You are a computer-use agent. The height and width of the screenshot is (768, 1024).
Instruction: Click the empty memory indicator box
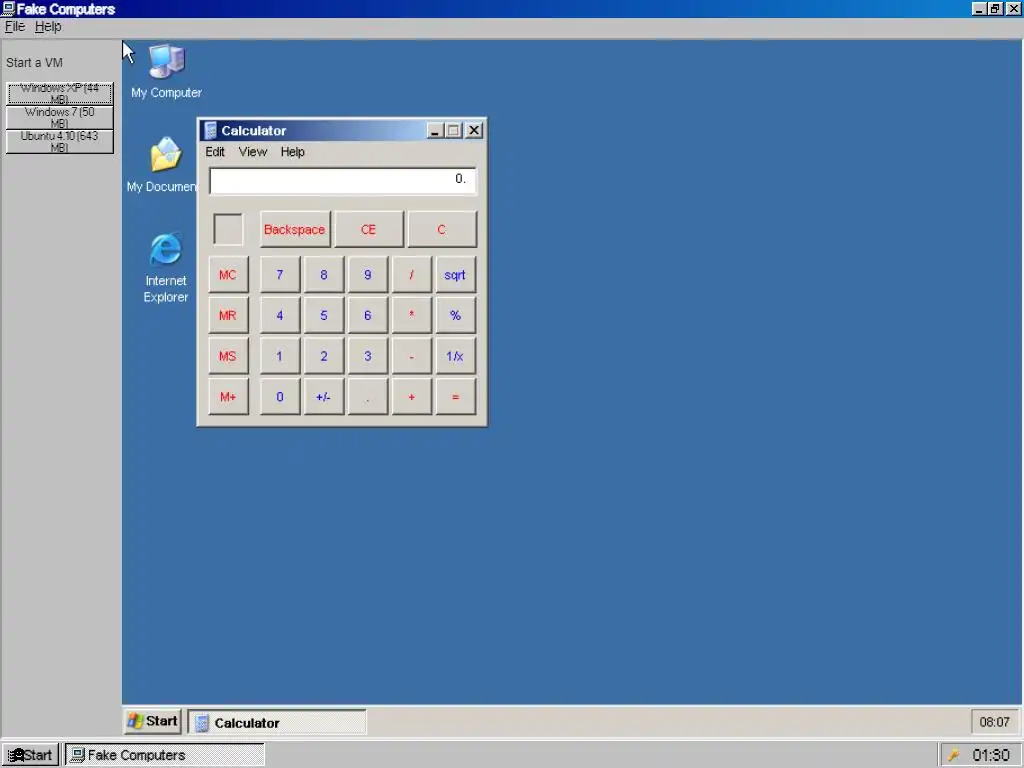coord(228,229)
